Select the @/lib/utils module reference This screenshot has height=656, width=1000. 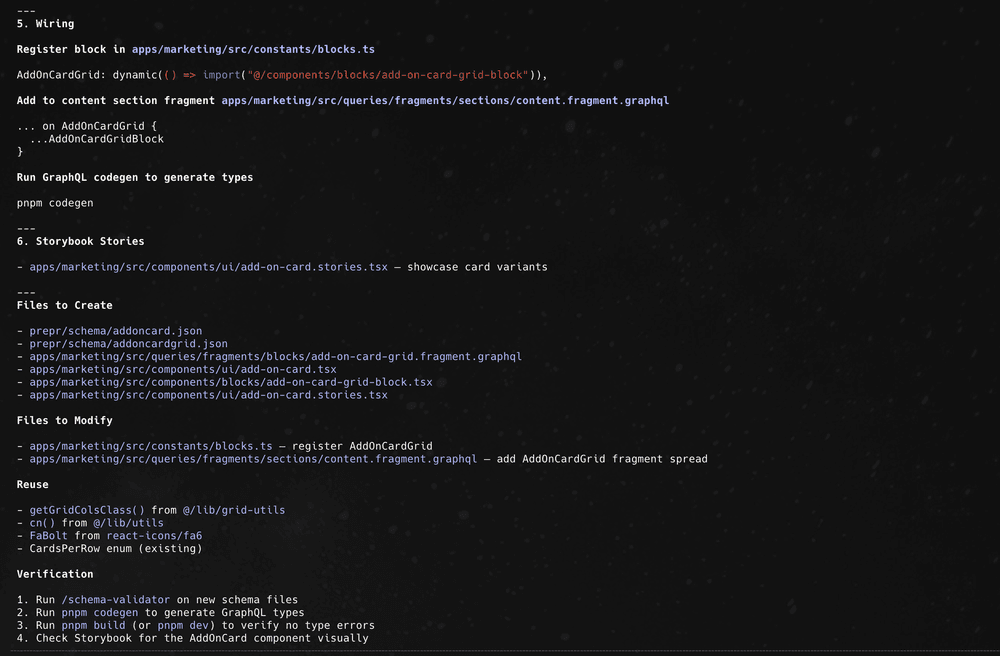coord(129,523)
